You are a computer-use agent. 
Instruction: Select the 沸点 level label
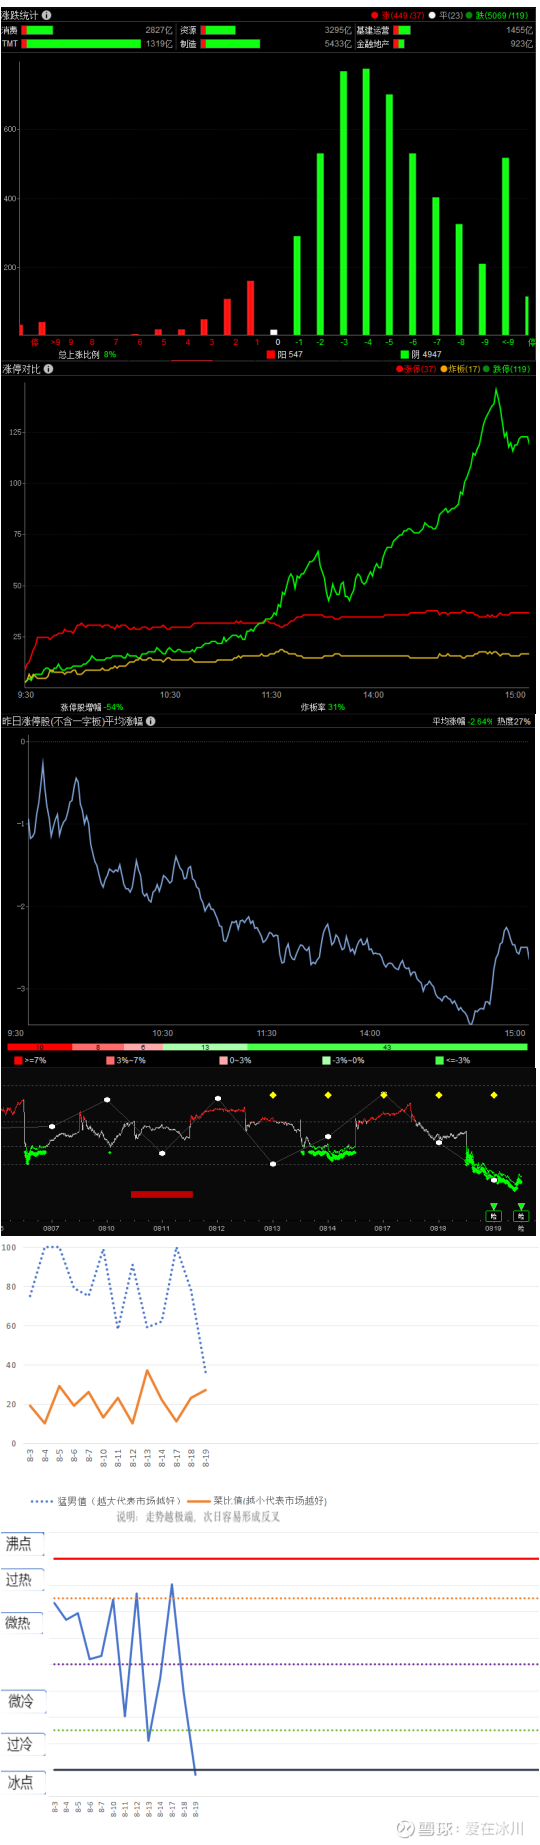click(x=22, y=1544)
